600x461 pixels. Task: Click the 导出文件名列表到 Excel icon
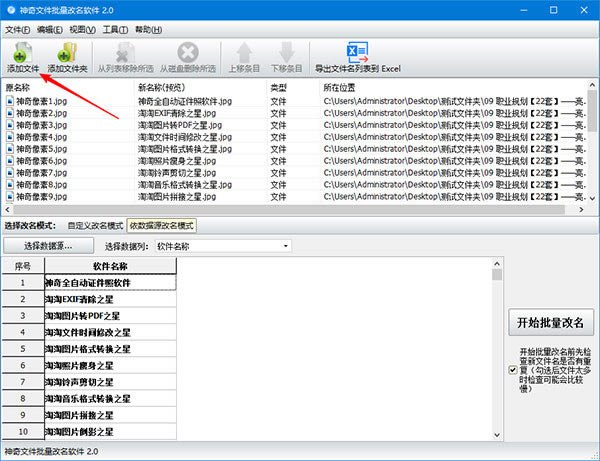pos(357,52)
